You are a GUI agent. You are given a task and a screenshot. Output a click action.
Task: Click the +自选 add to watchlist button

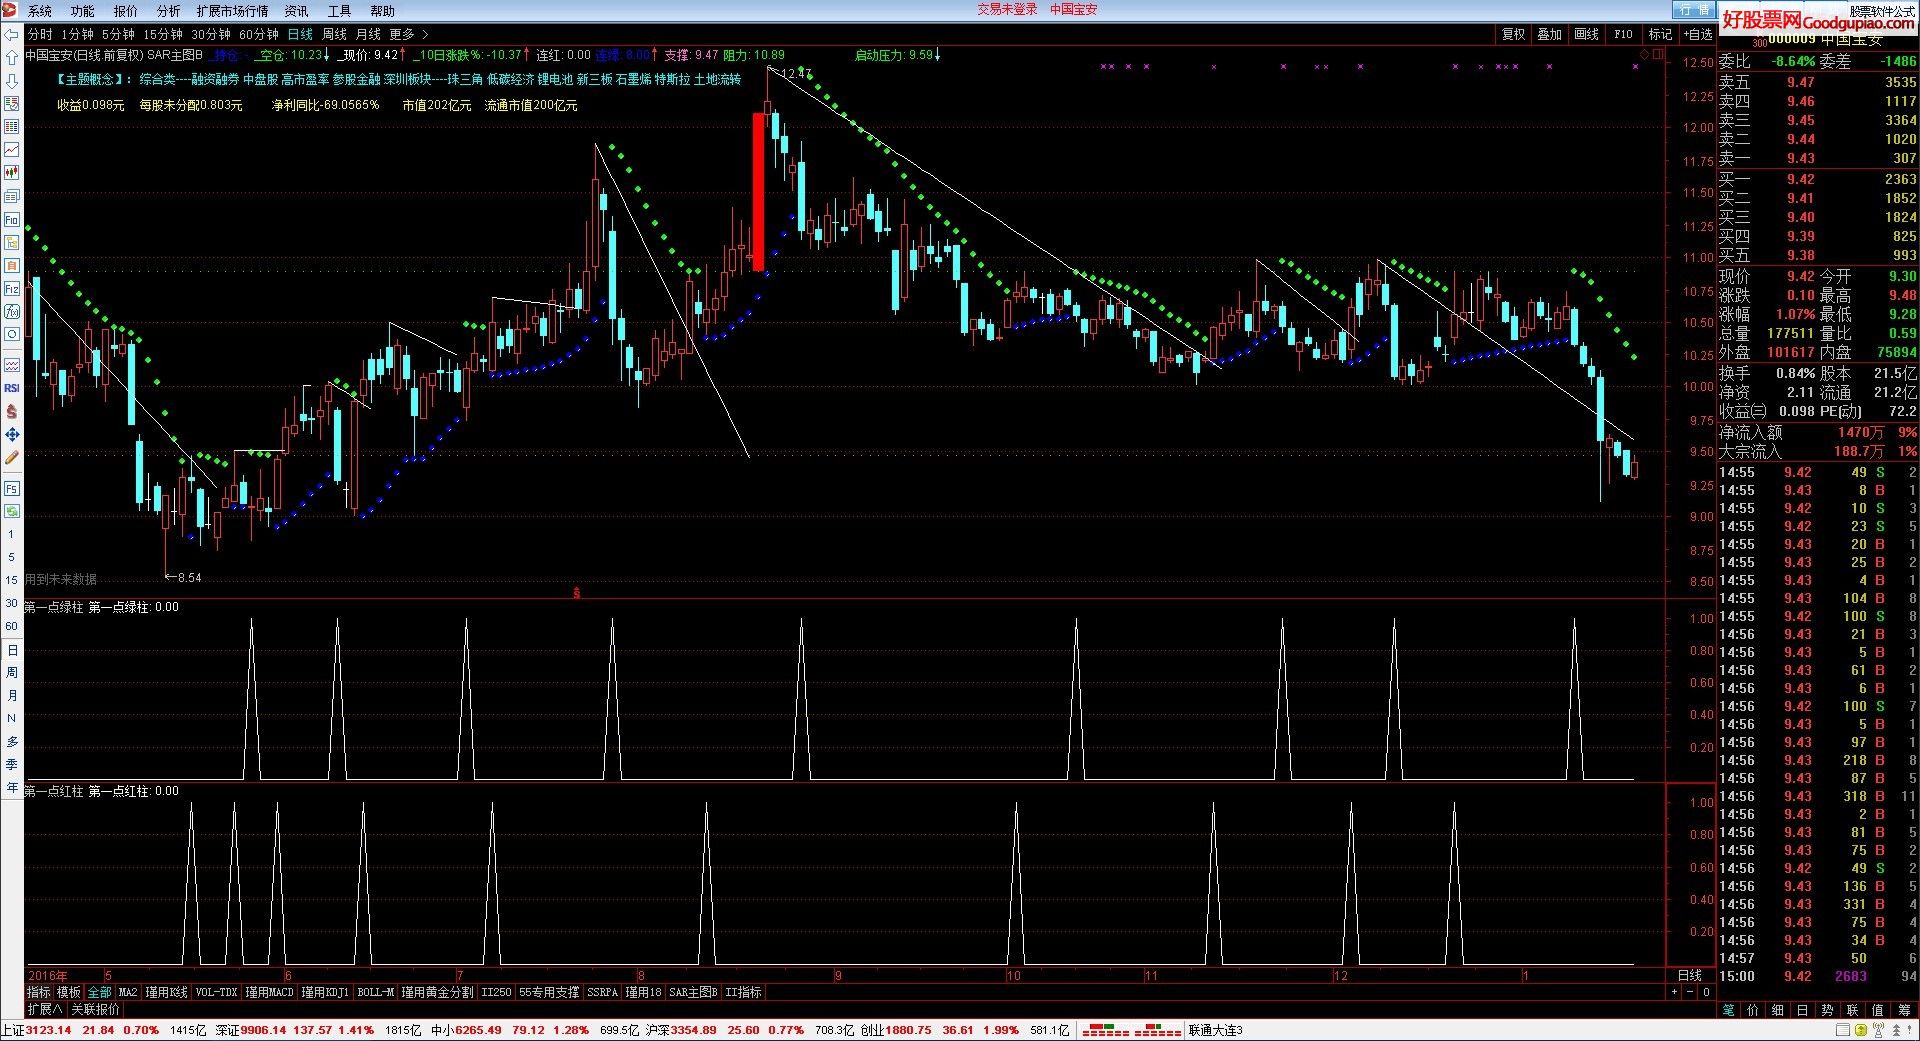[1697, 34]
